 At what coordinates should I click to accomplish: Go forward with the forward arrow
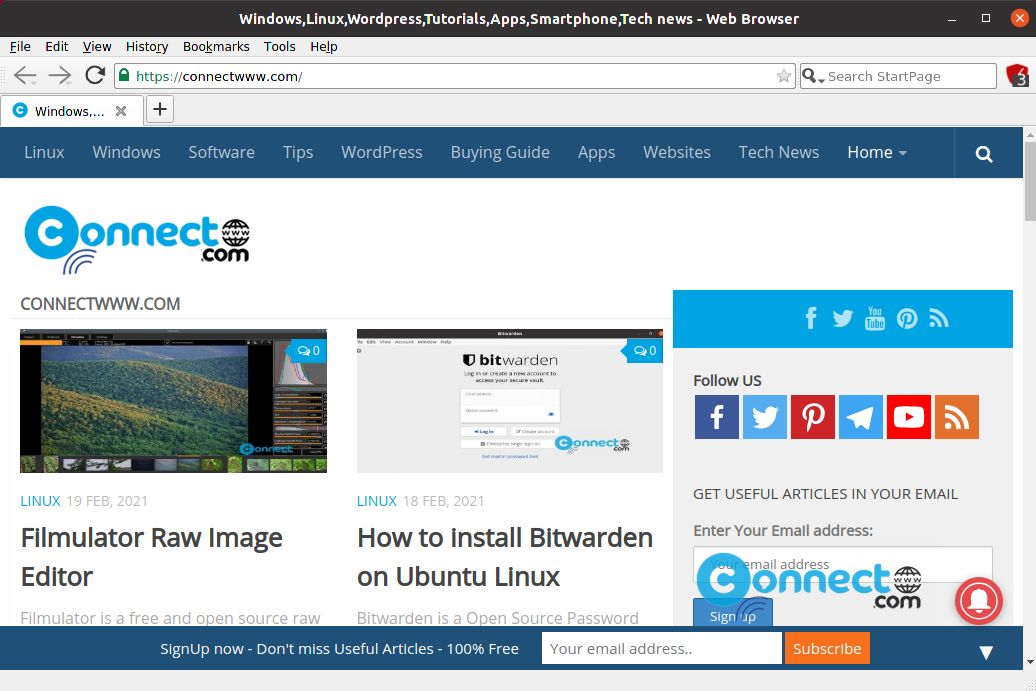point(60,76)
